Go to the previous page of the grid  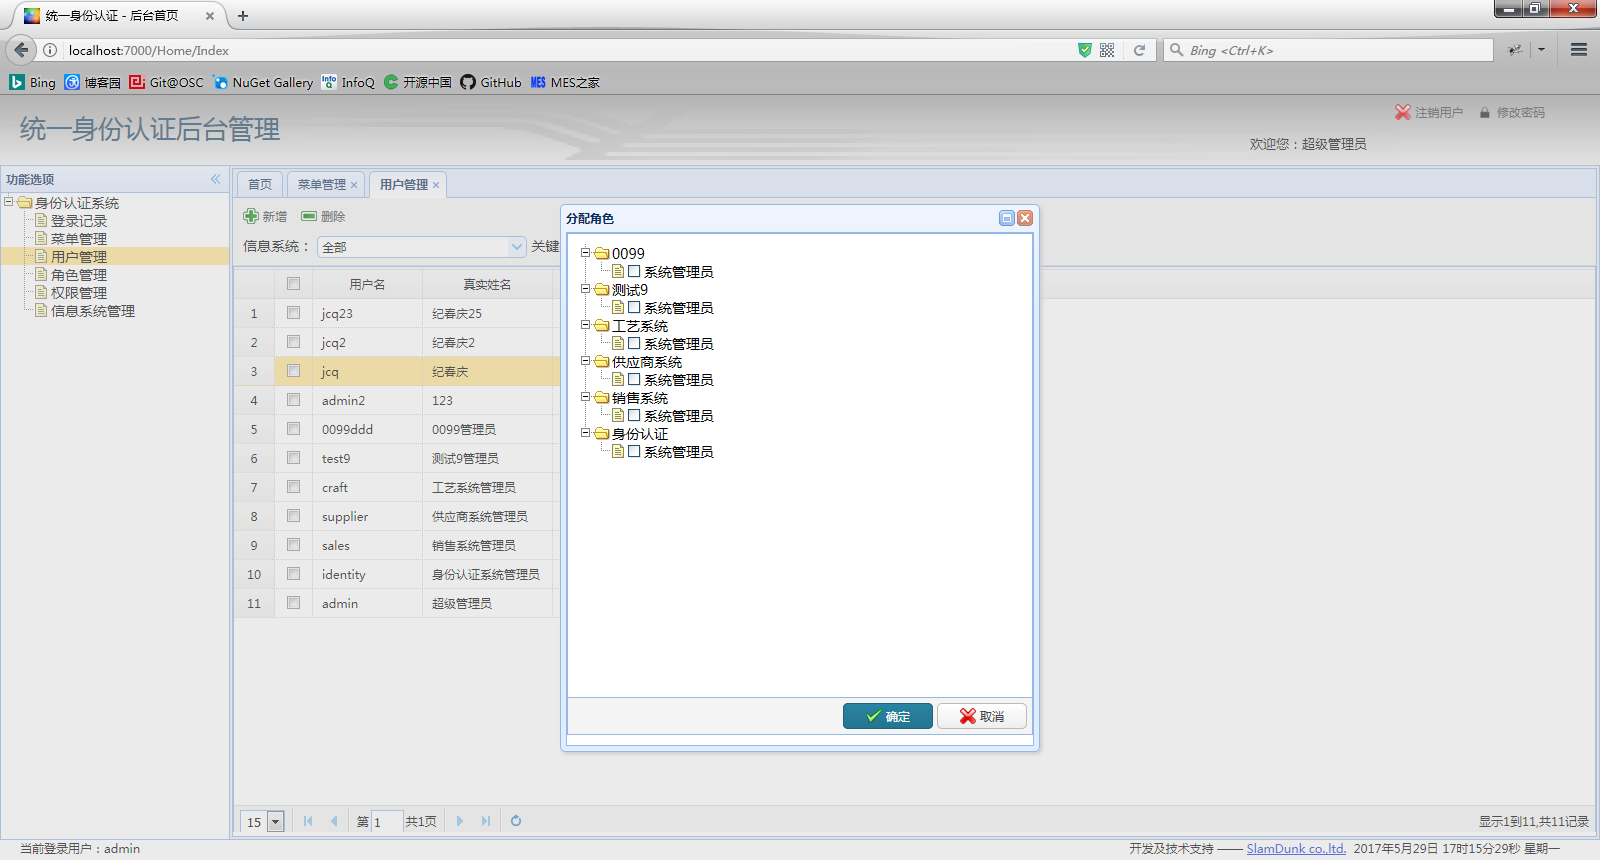(334, 821)
